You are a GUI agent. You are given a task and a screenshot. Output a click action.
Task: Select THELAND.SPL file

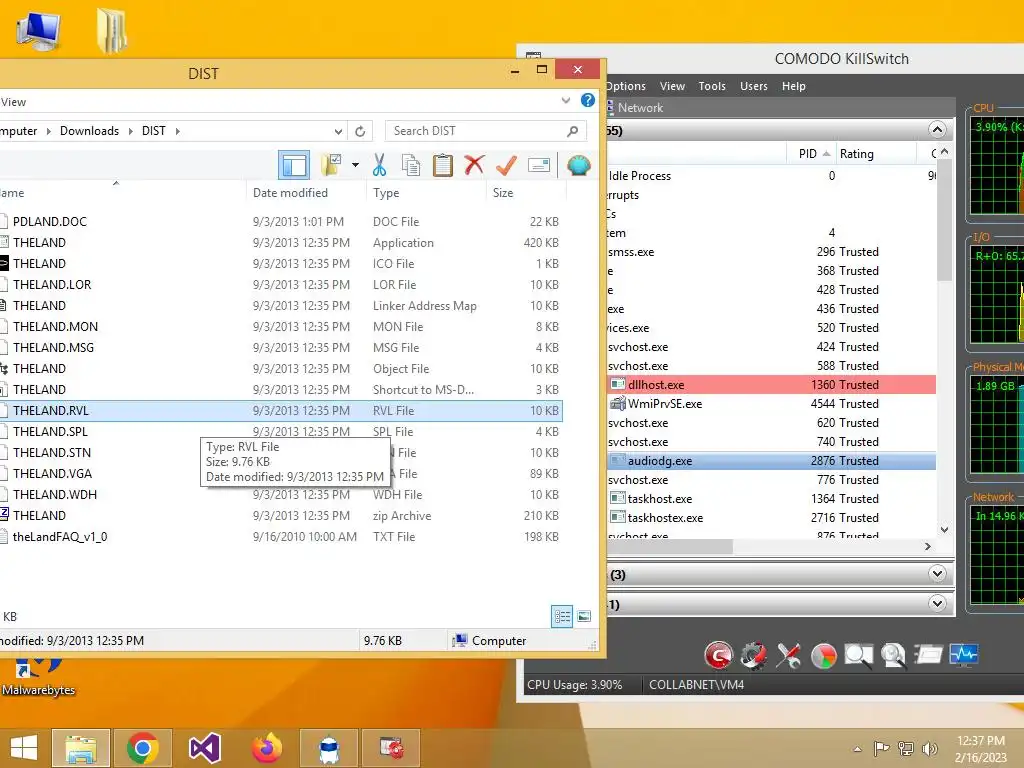pos(281,432)
